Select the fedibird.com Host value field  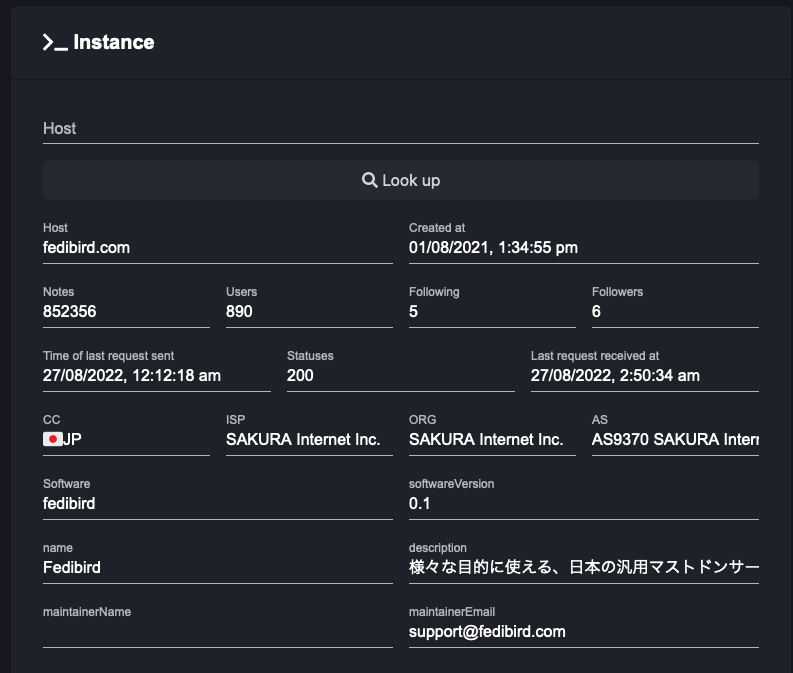click(217, 247)
